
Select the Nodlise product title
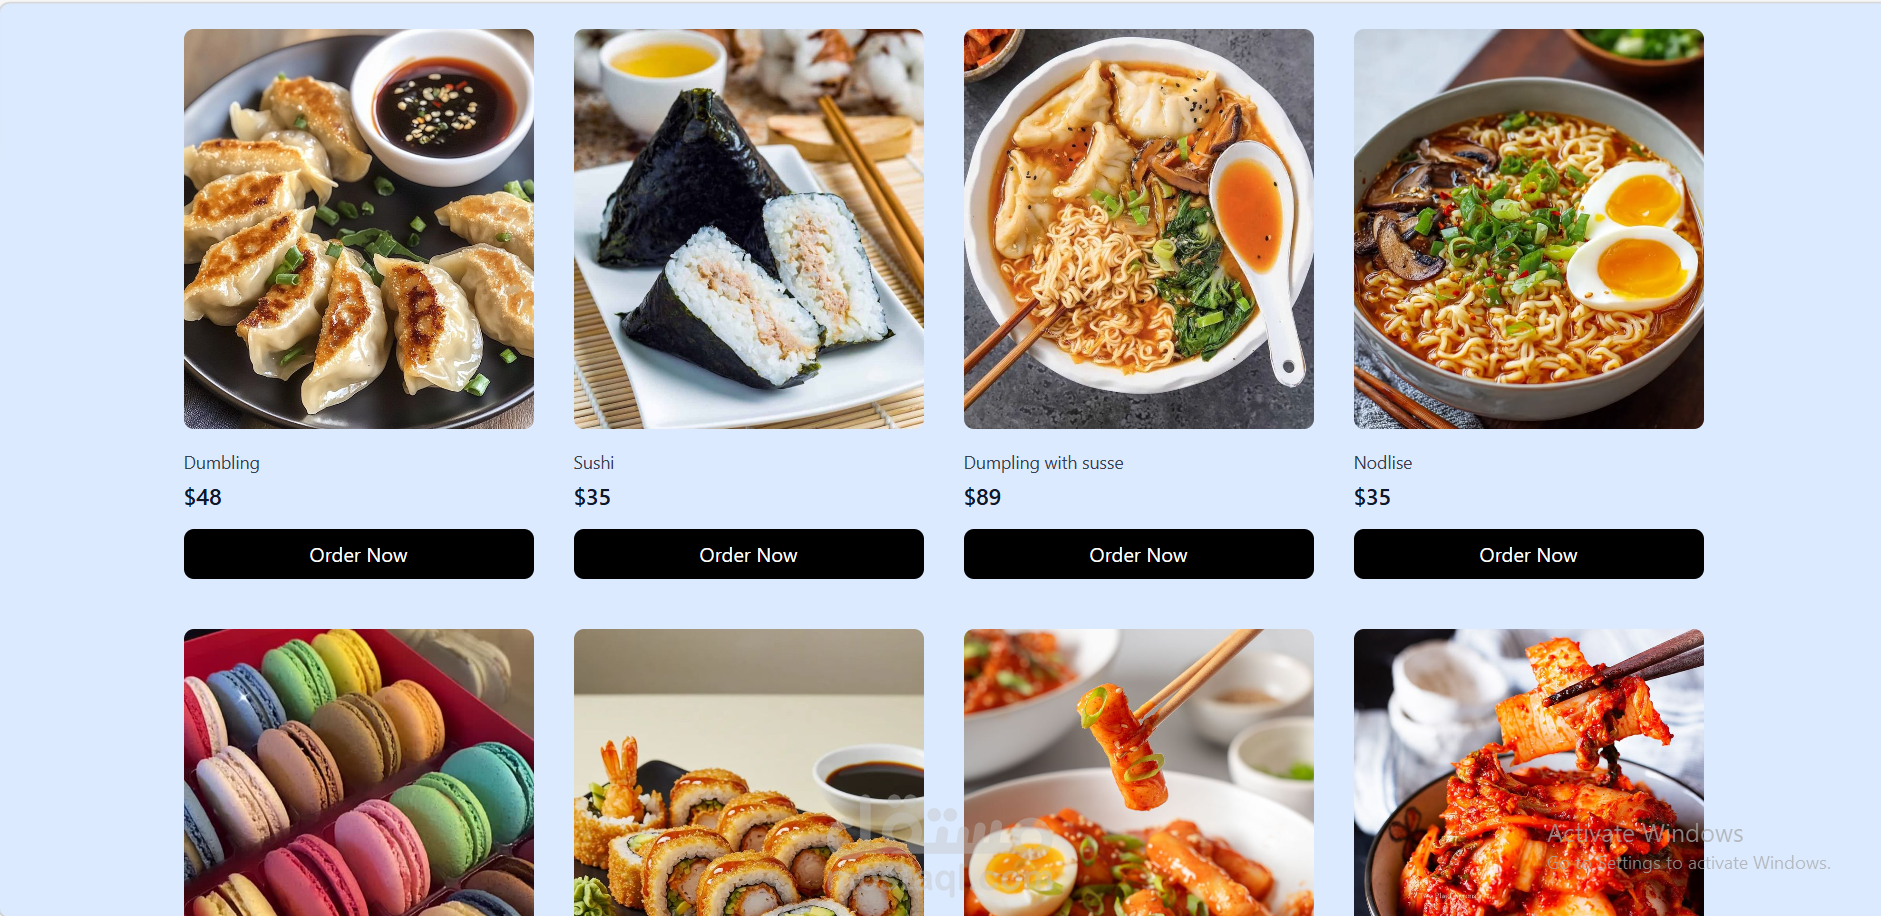[x=1383, y=463]
